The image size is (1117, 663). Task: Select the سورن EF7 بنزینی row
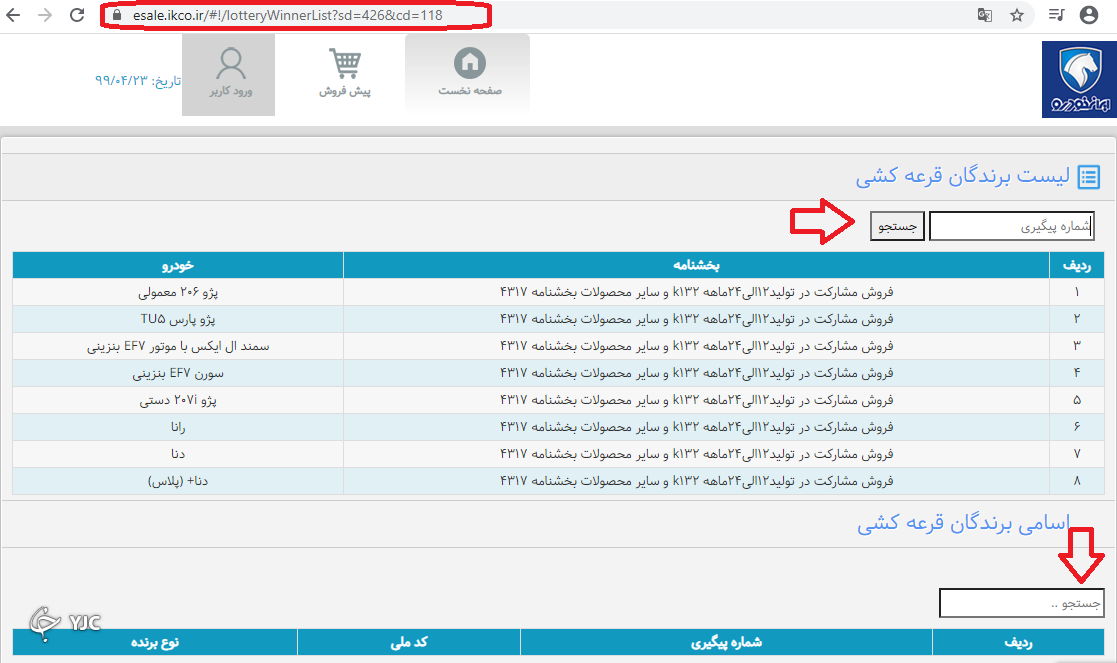(178, 373)
